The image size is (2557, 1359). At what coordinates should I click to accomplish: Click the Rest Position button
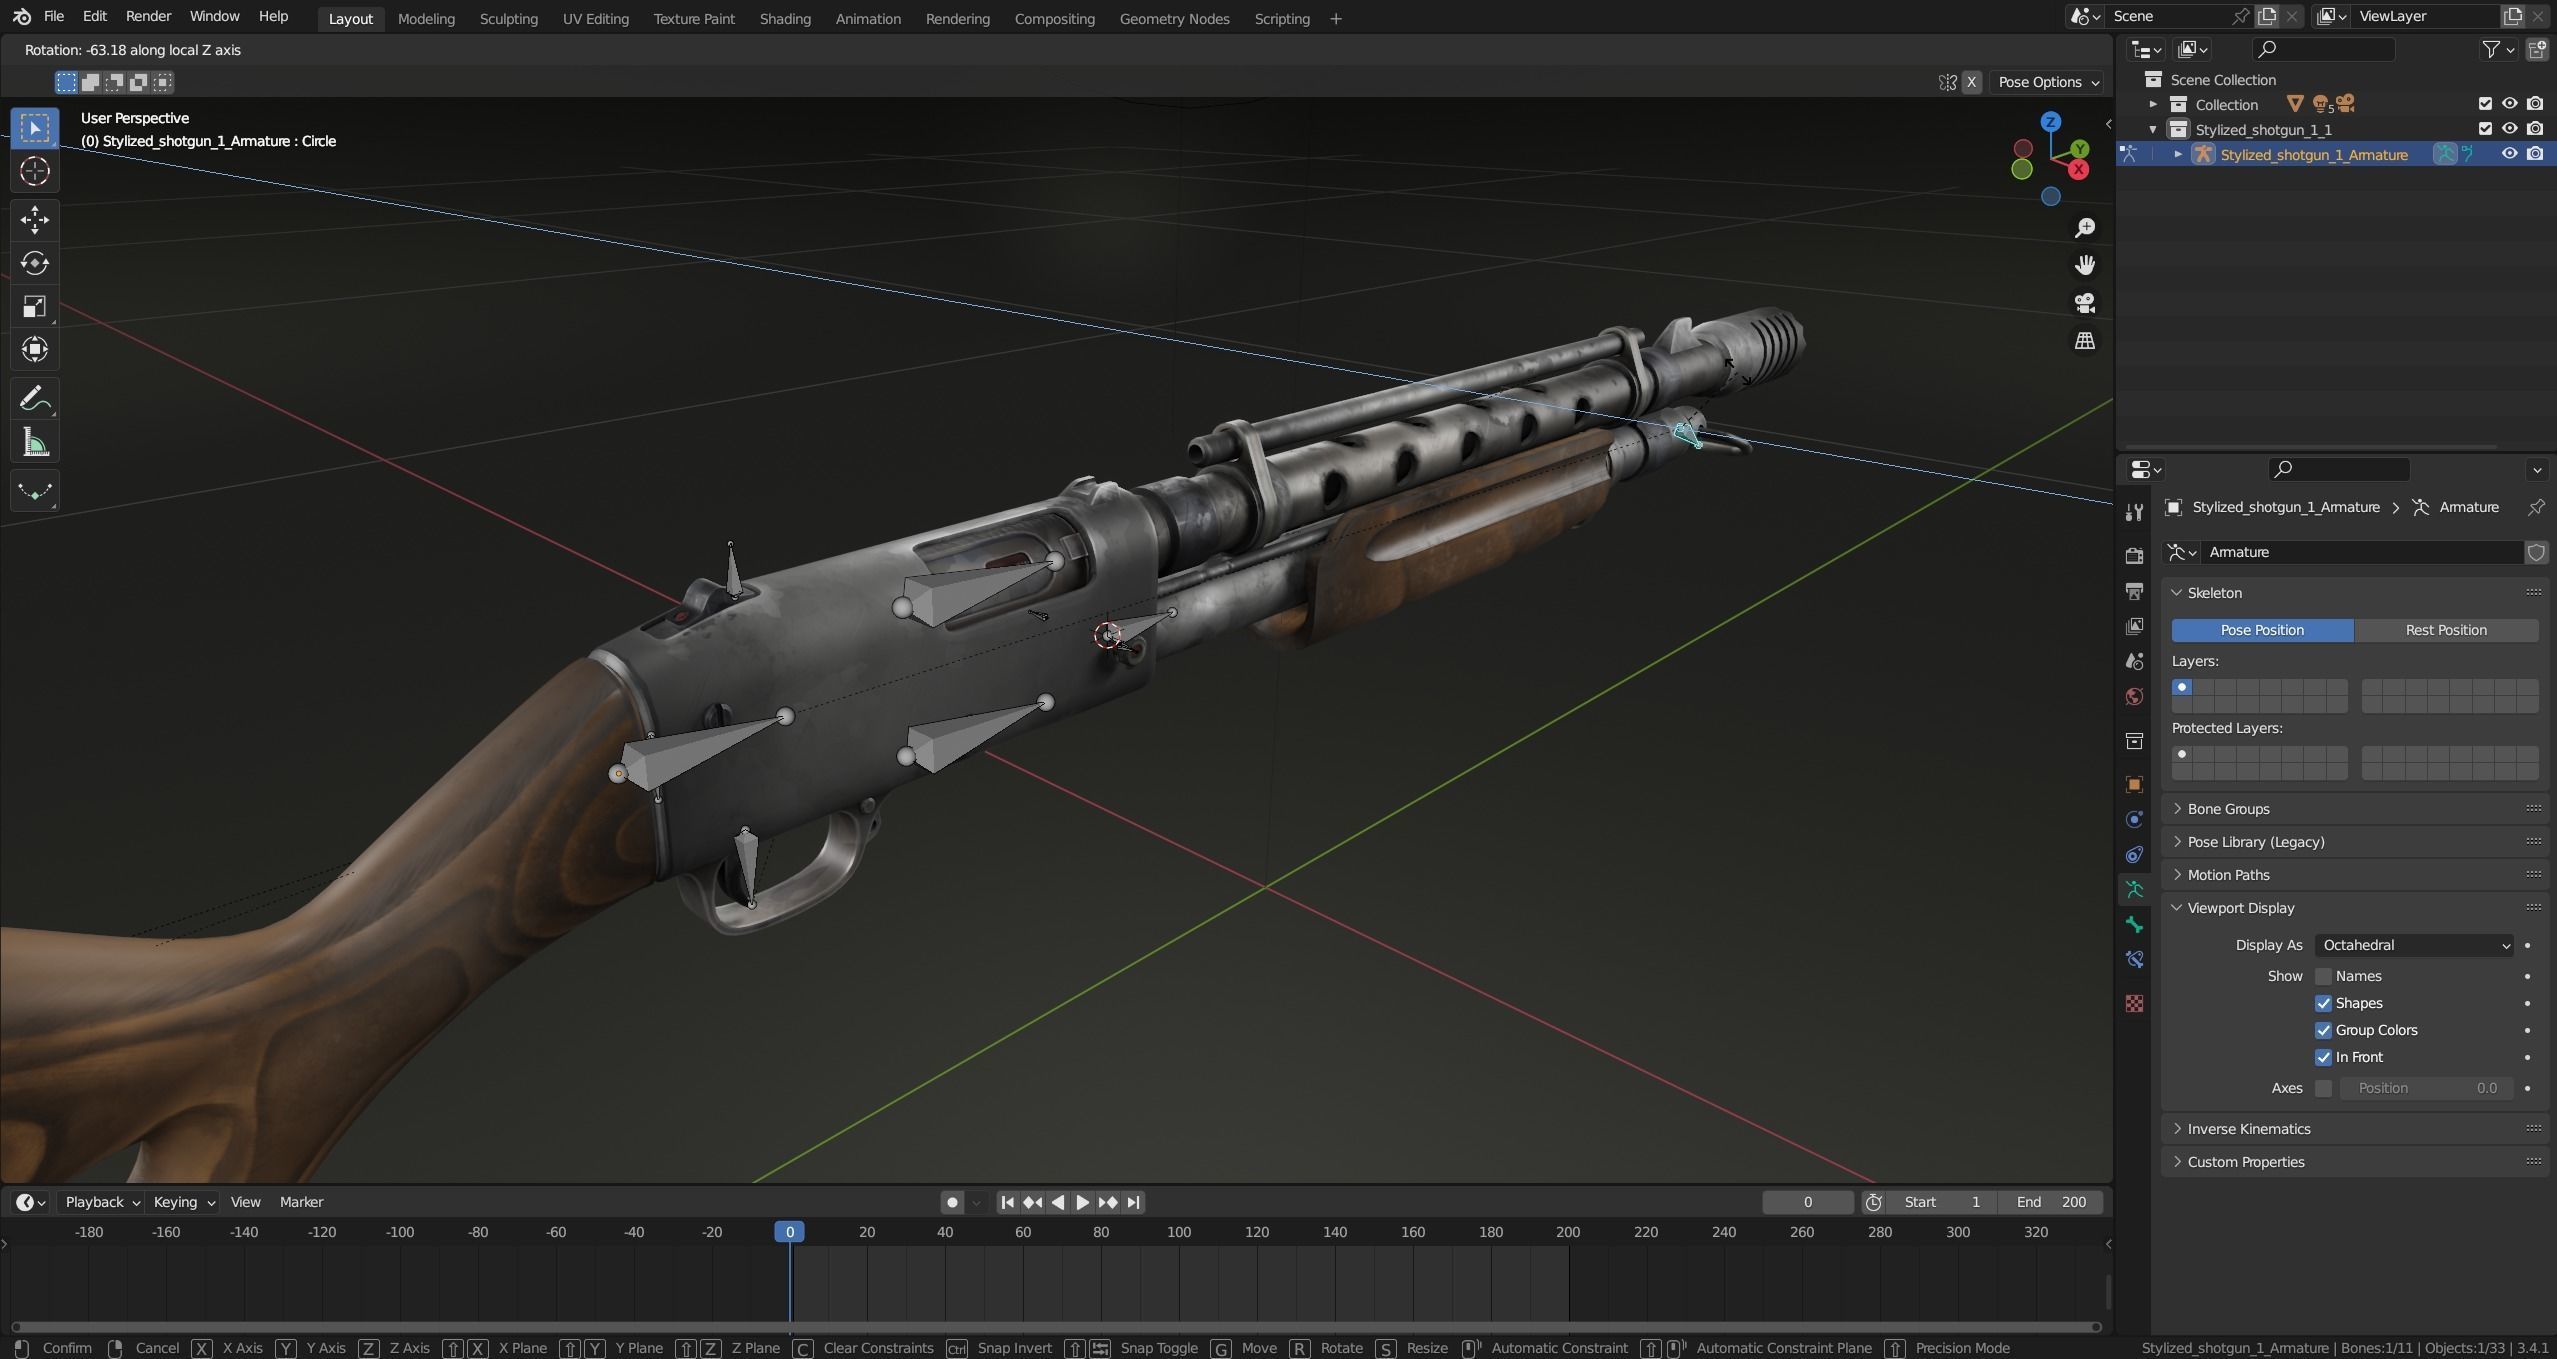2446,630
